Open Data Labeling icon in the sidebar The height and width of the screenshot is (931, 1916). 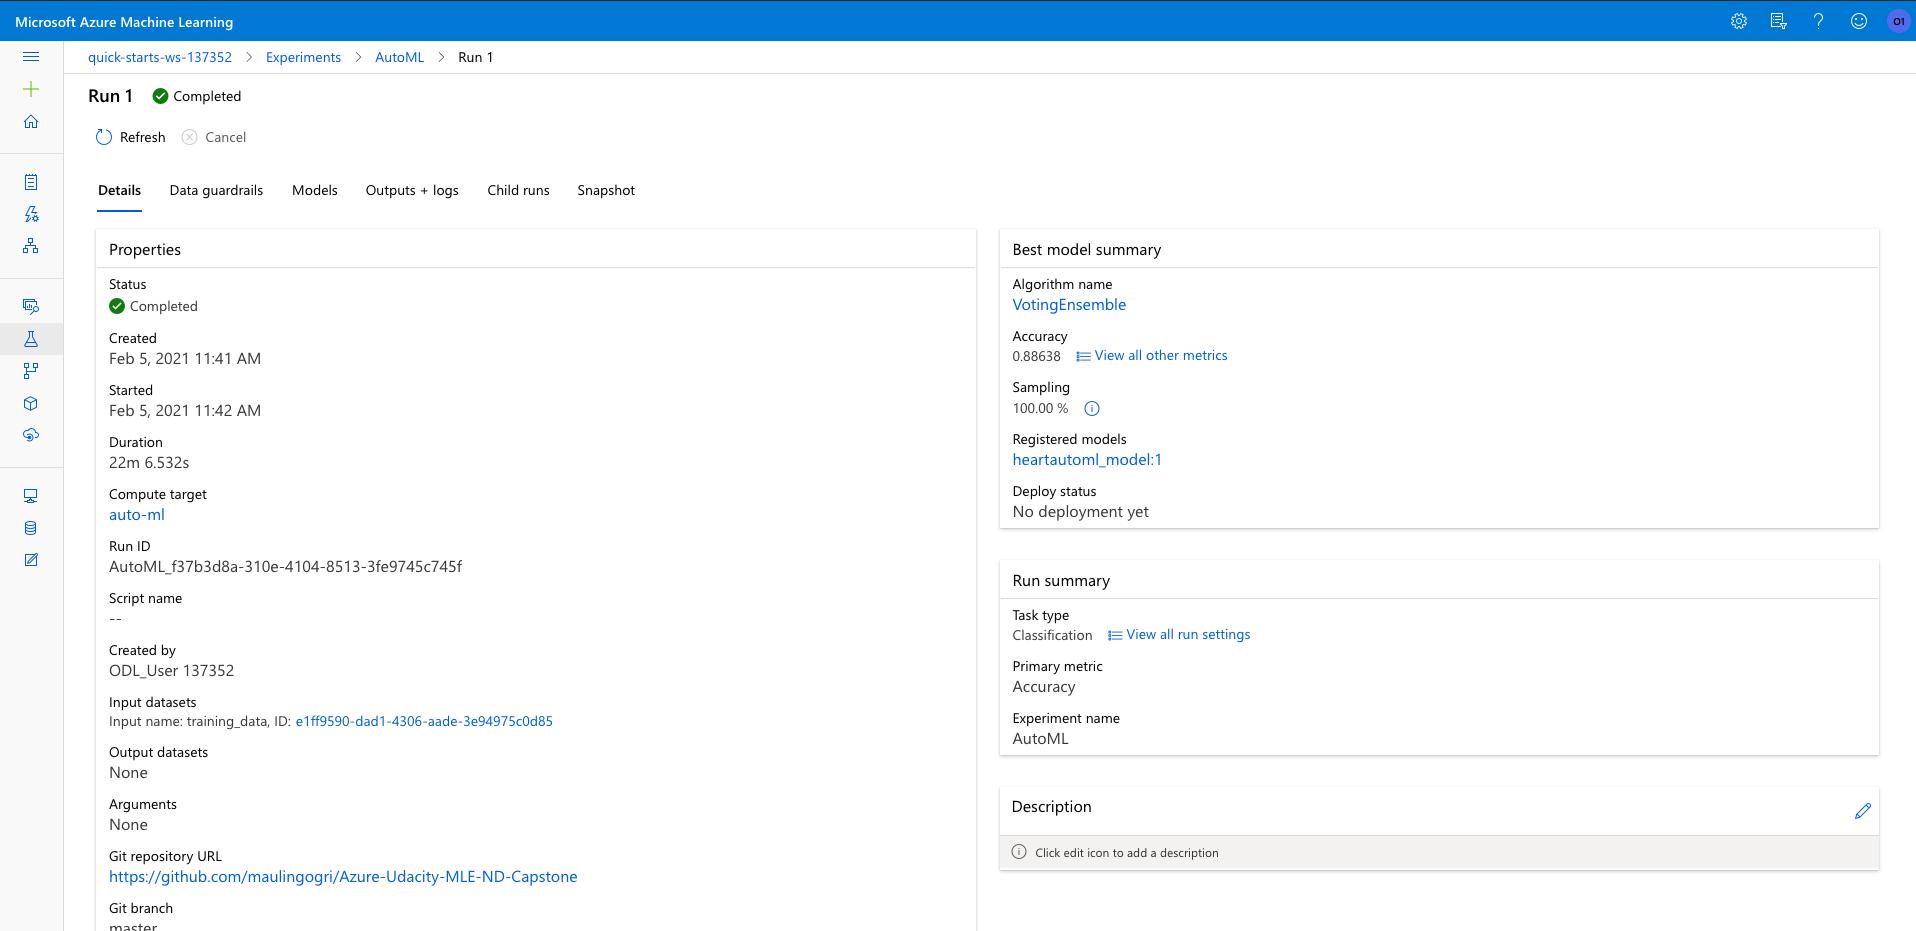pyautogui.click(x=31, y=560)
